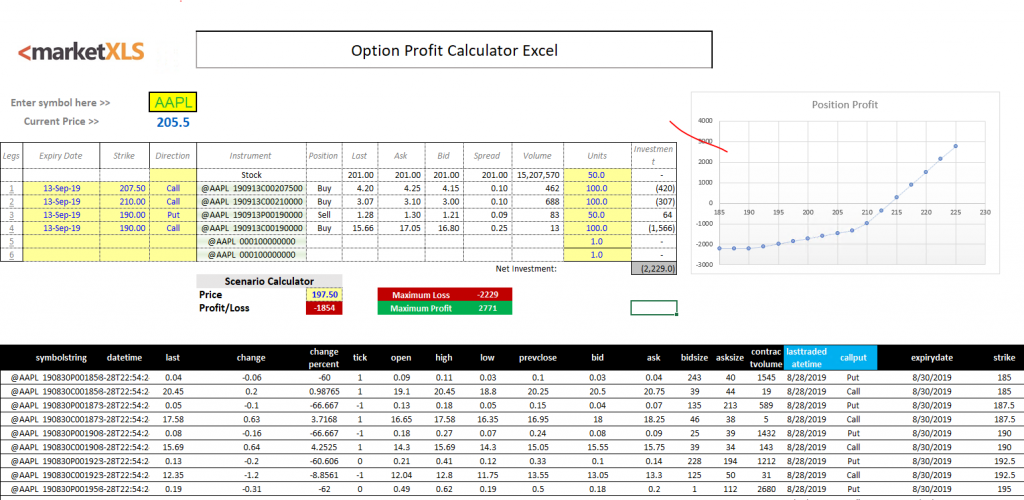Image resolution: width=1024 pixels, height=500 pixels.
Task: Click the highest data point on the profit chart
Action: [955, 146]
